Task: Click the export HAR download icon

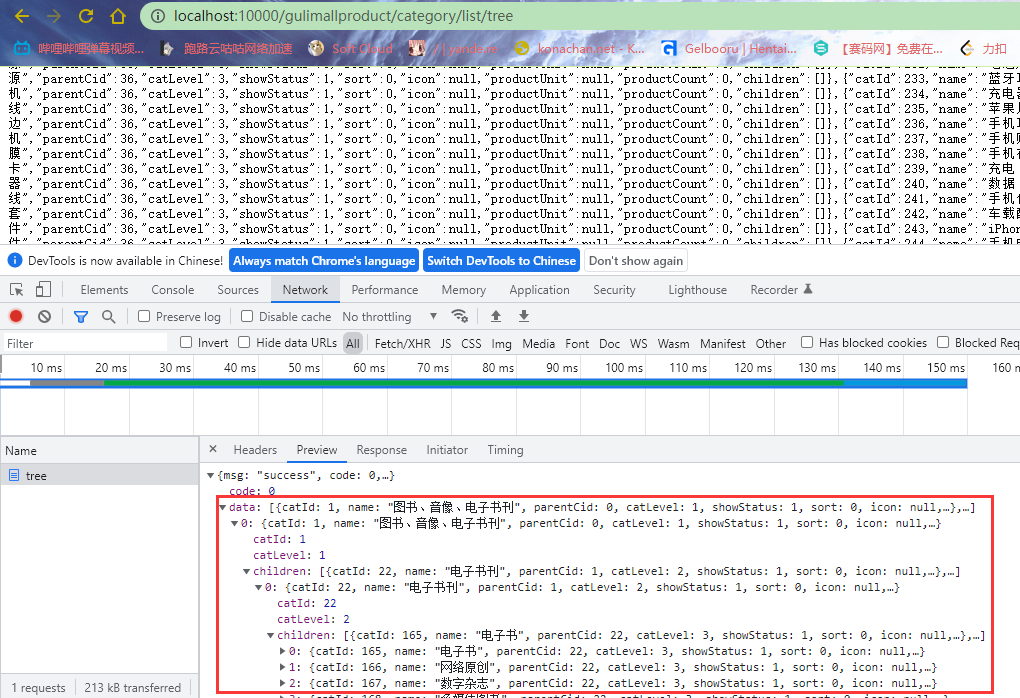Action: [524, 316]
